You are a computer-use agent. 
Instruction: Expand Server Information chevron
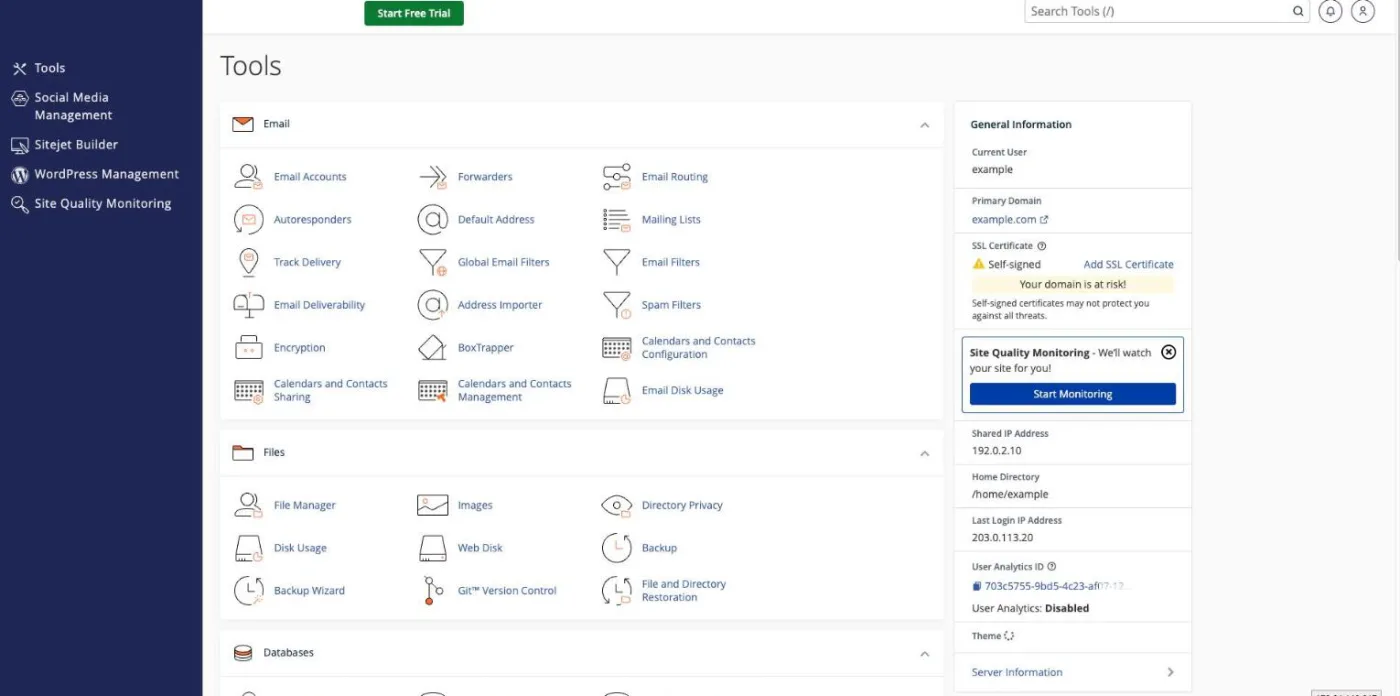1170,673
